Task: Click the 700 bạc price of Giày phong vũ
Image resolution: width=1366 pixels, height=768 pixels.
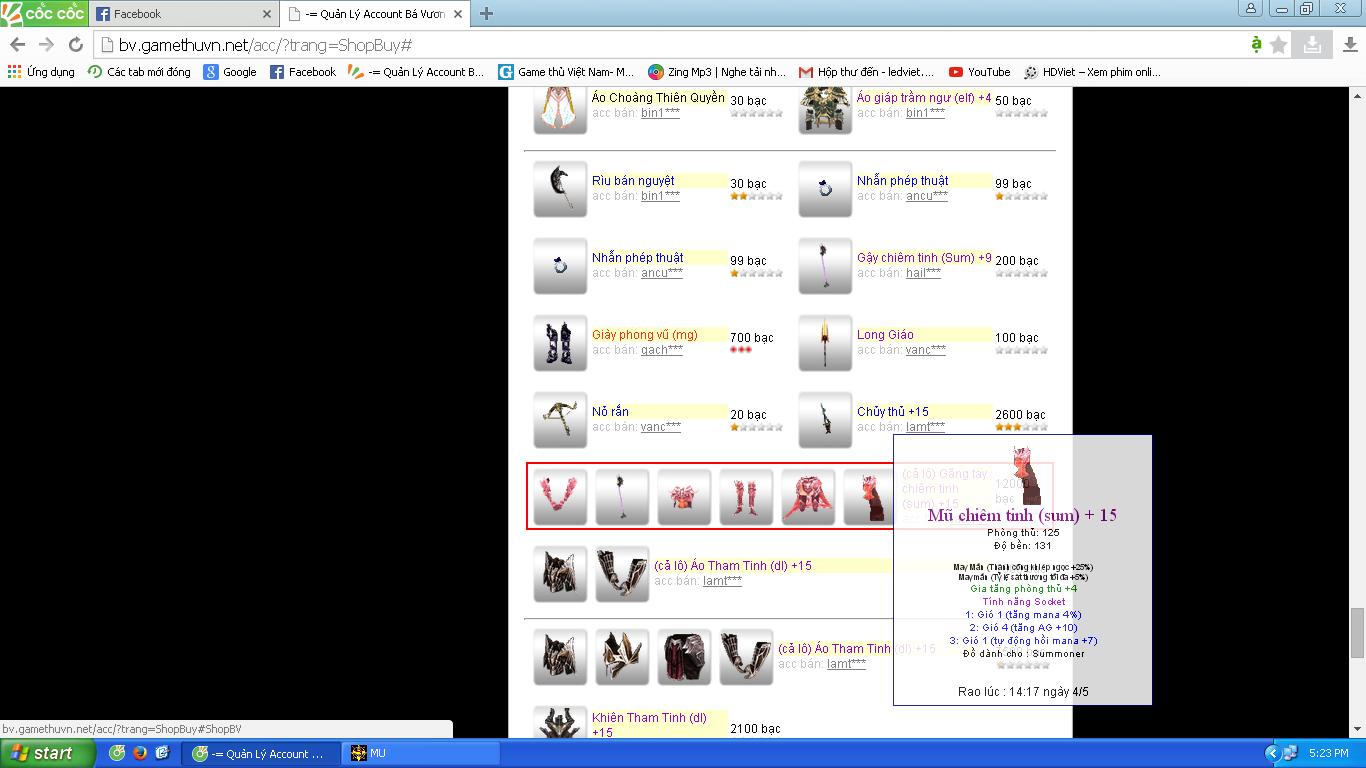Action: [x=752, y=338]
